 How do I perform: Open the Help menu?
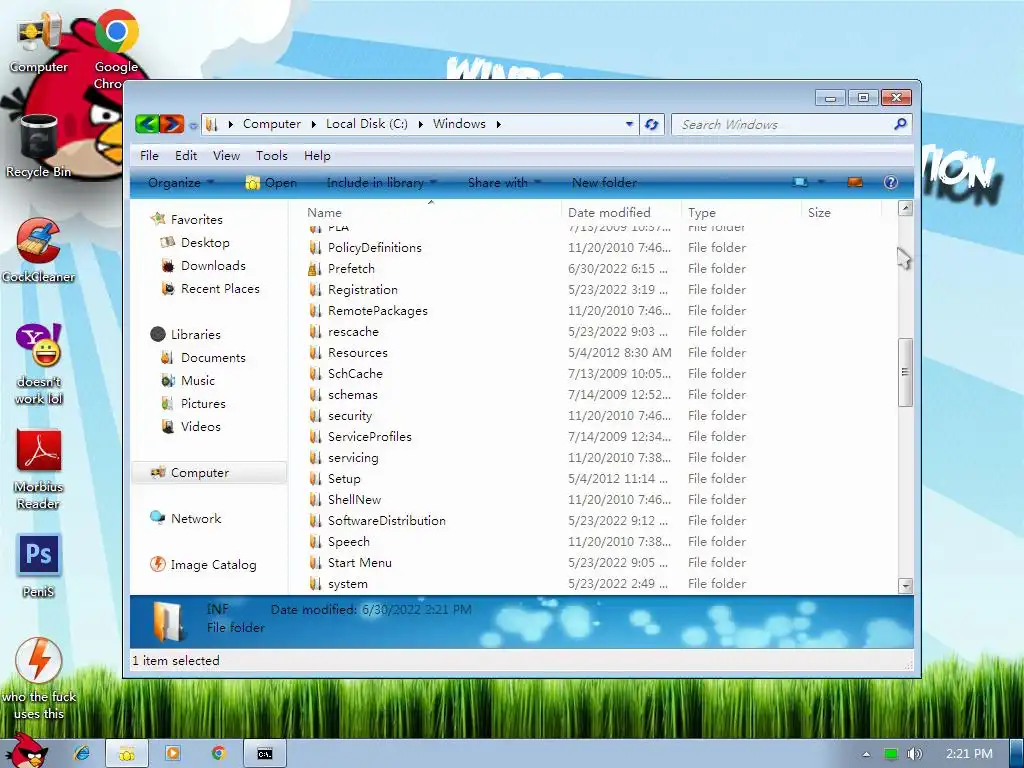tap(317, 155)
